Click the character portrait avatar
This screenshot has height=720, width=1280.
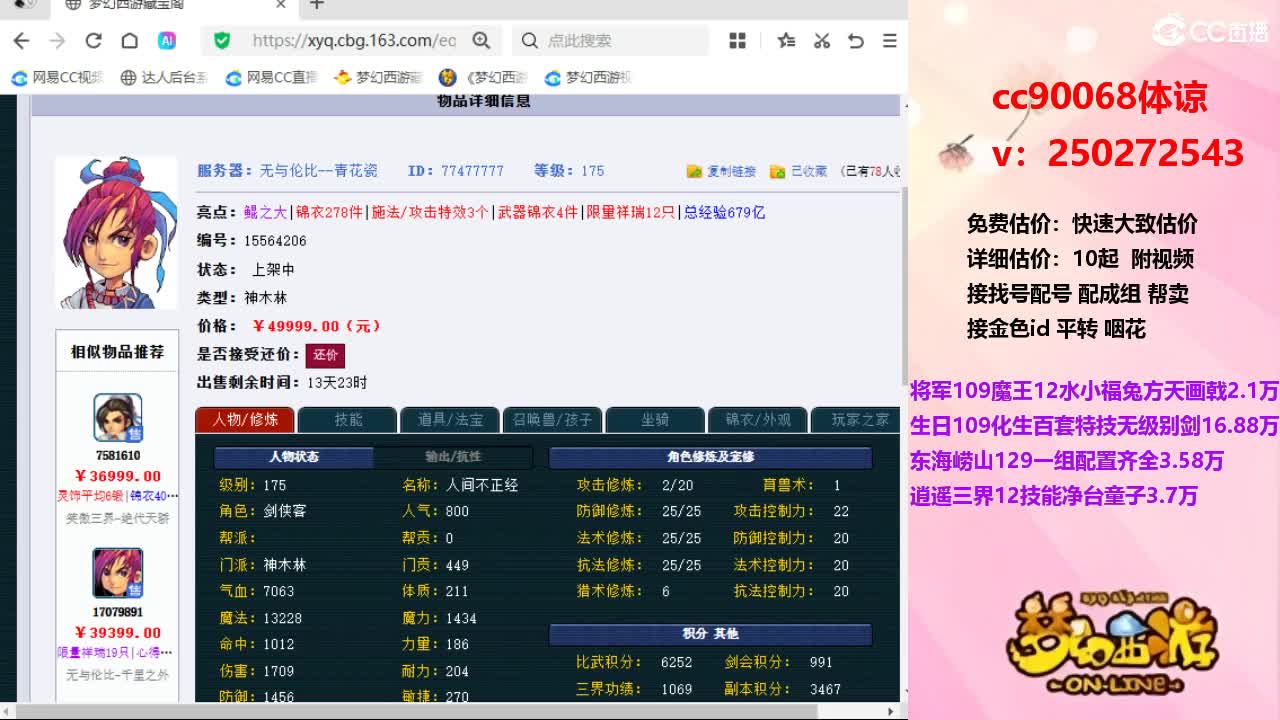pyautogui.click(x=115, y=232)
